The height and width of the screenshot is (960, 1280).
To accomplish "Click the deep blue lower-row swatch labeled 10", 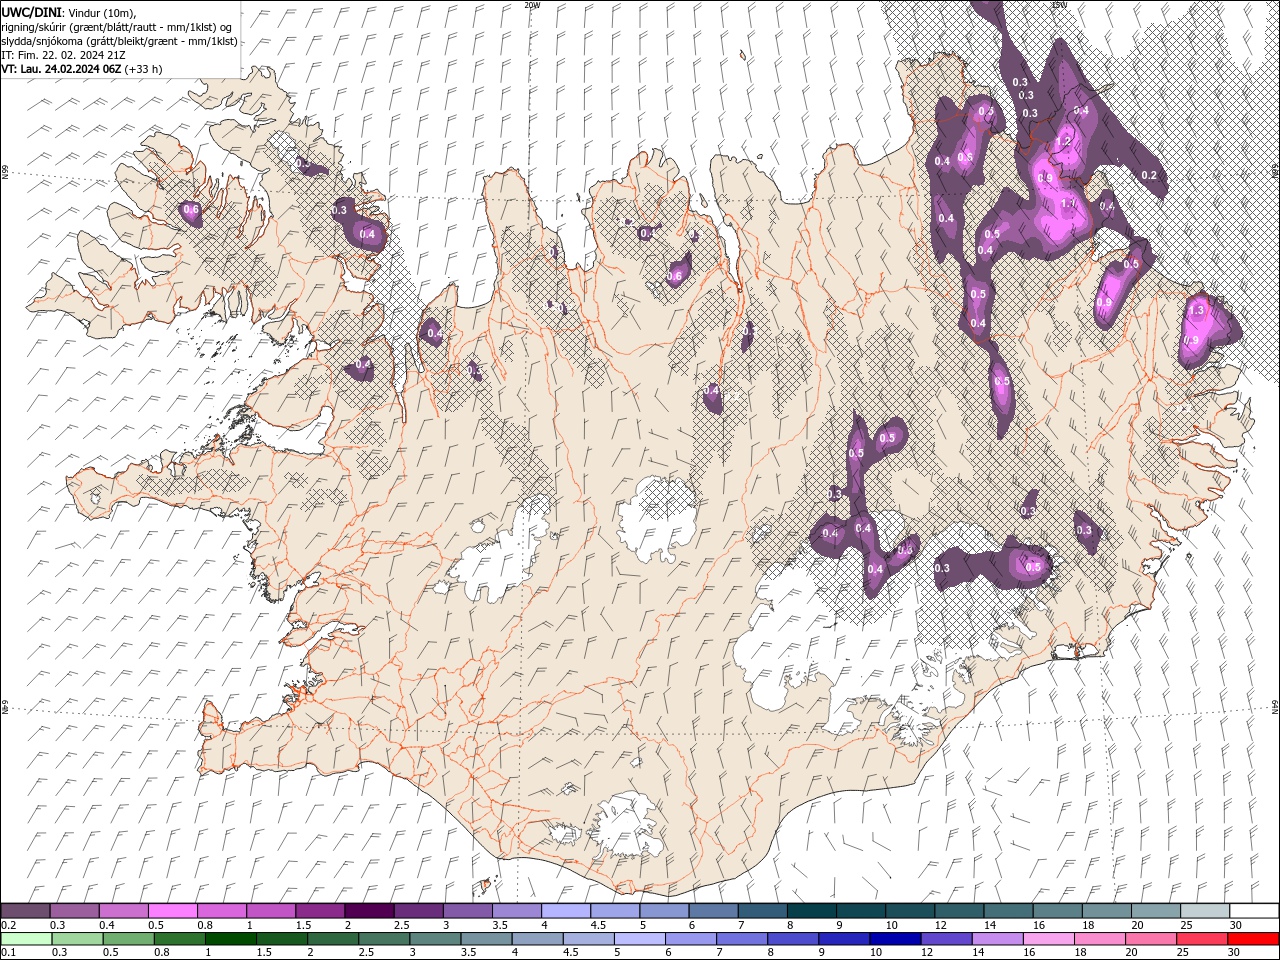I will tap(895, 938).
